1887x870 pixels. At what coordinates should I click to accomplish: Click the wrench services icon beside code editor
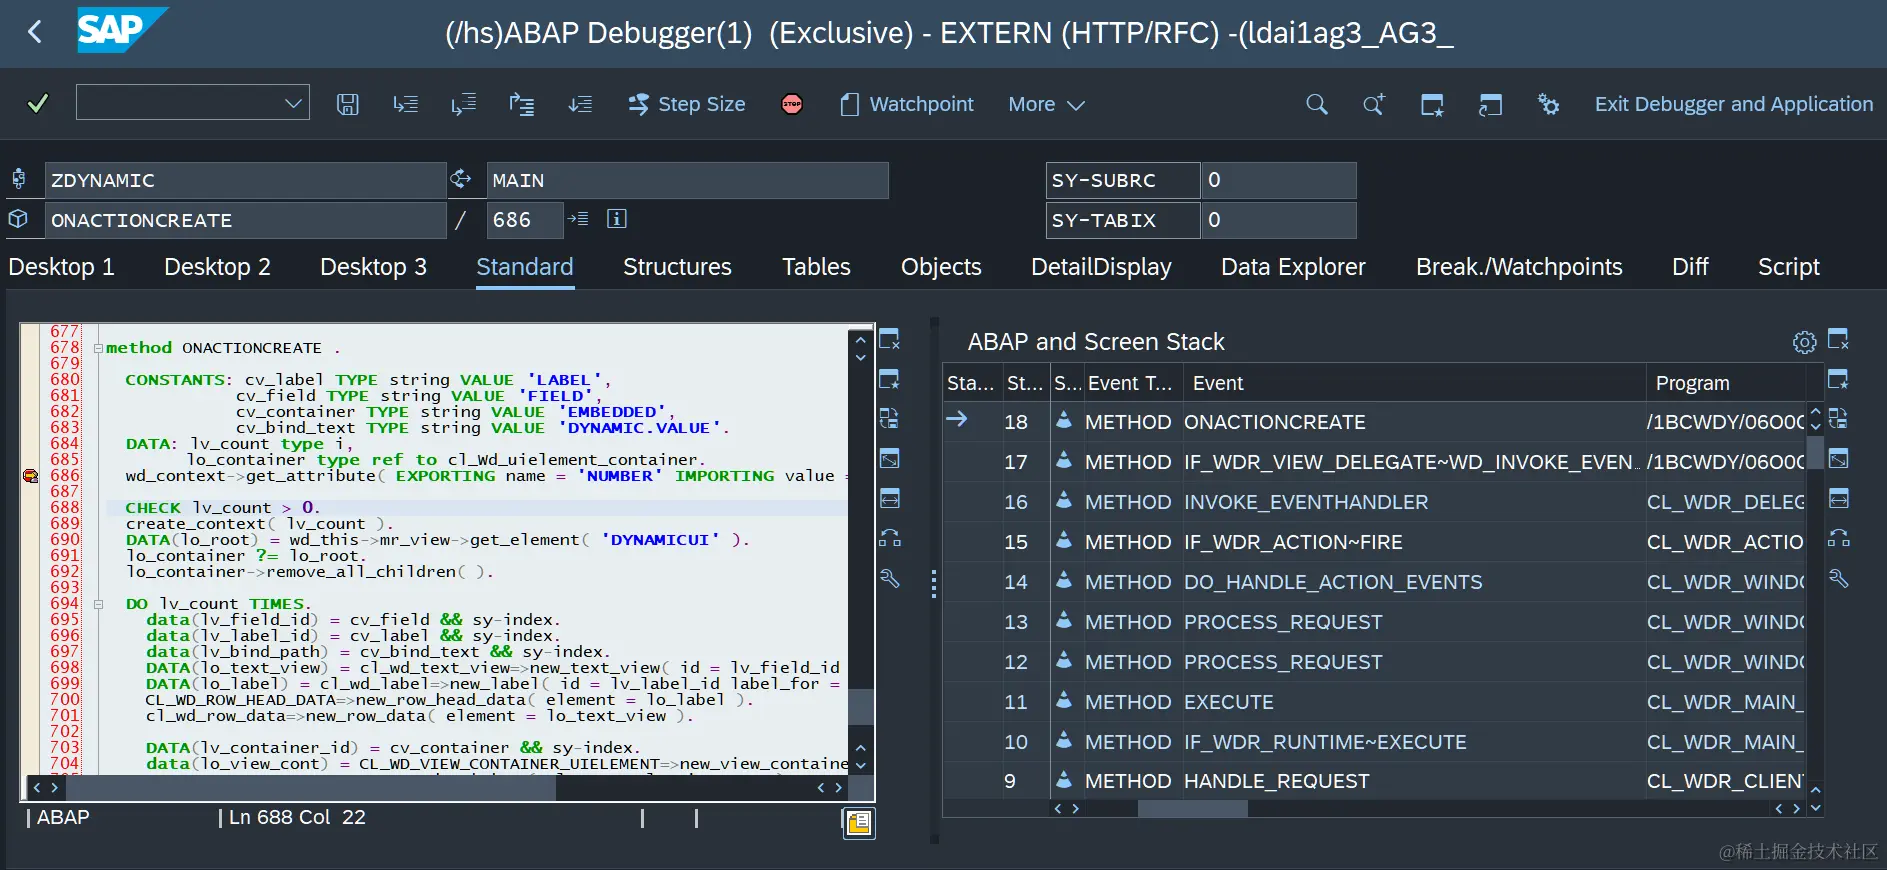click(x=889, y=578)
